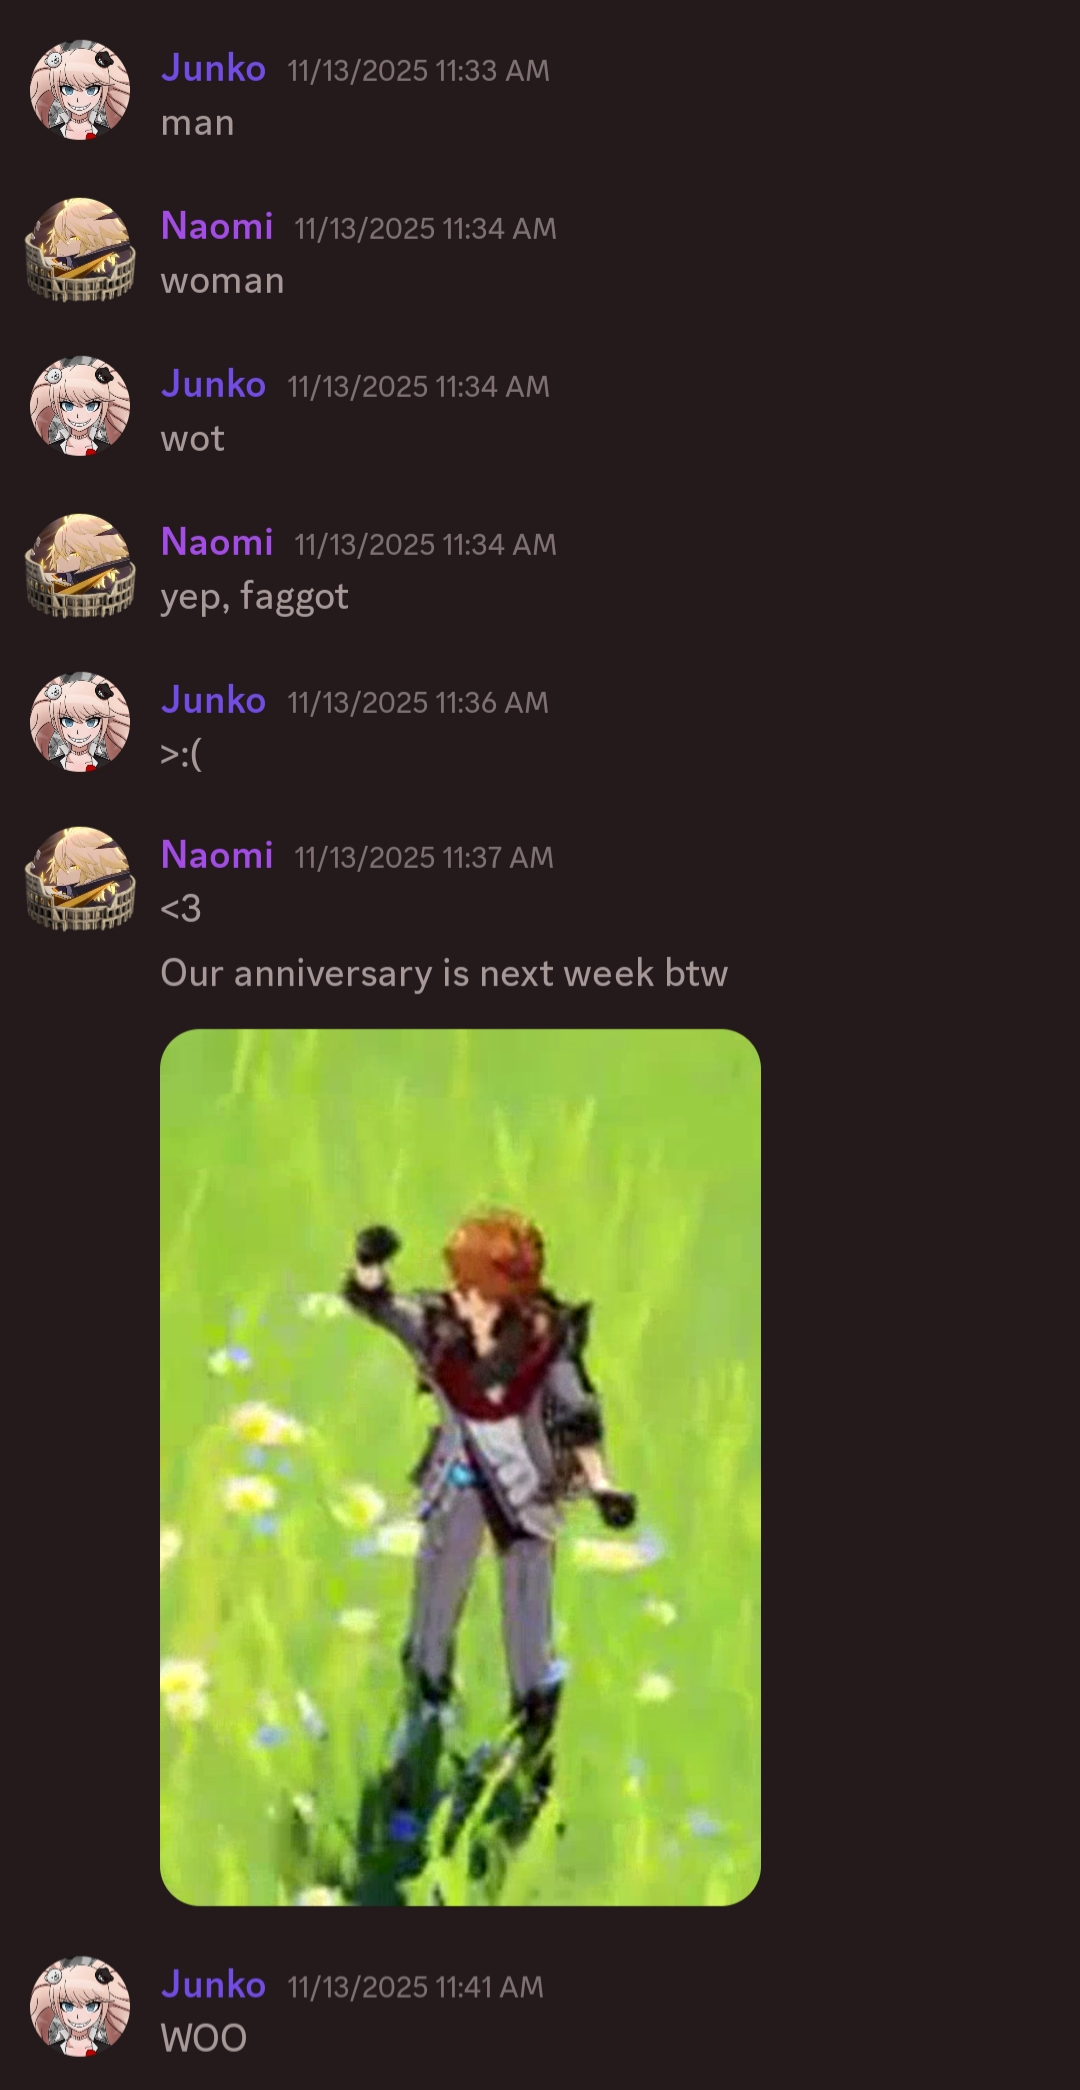Click the Junko username above "wot"

213,384
